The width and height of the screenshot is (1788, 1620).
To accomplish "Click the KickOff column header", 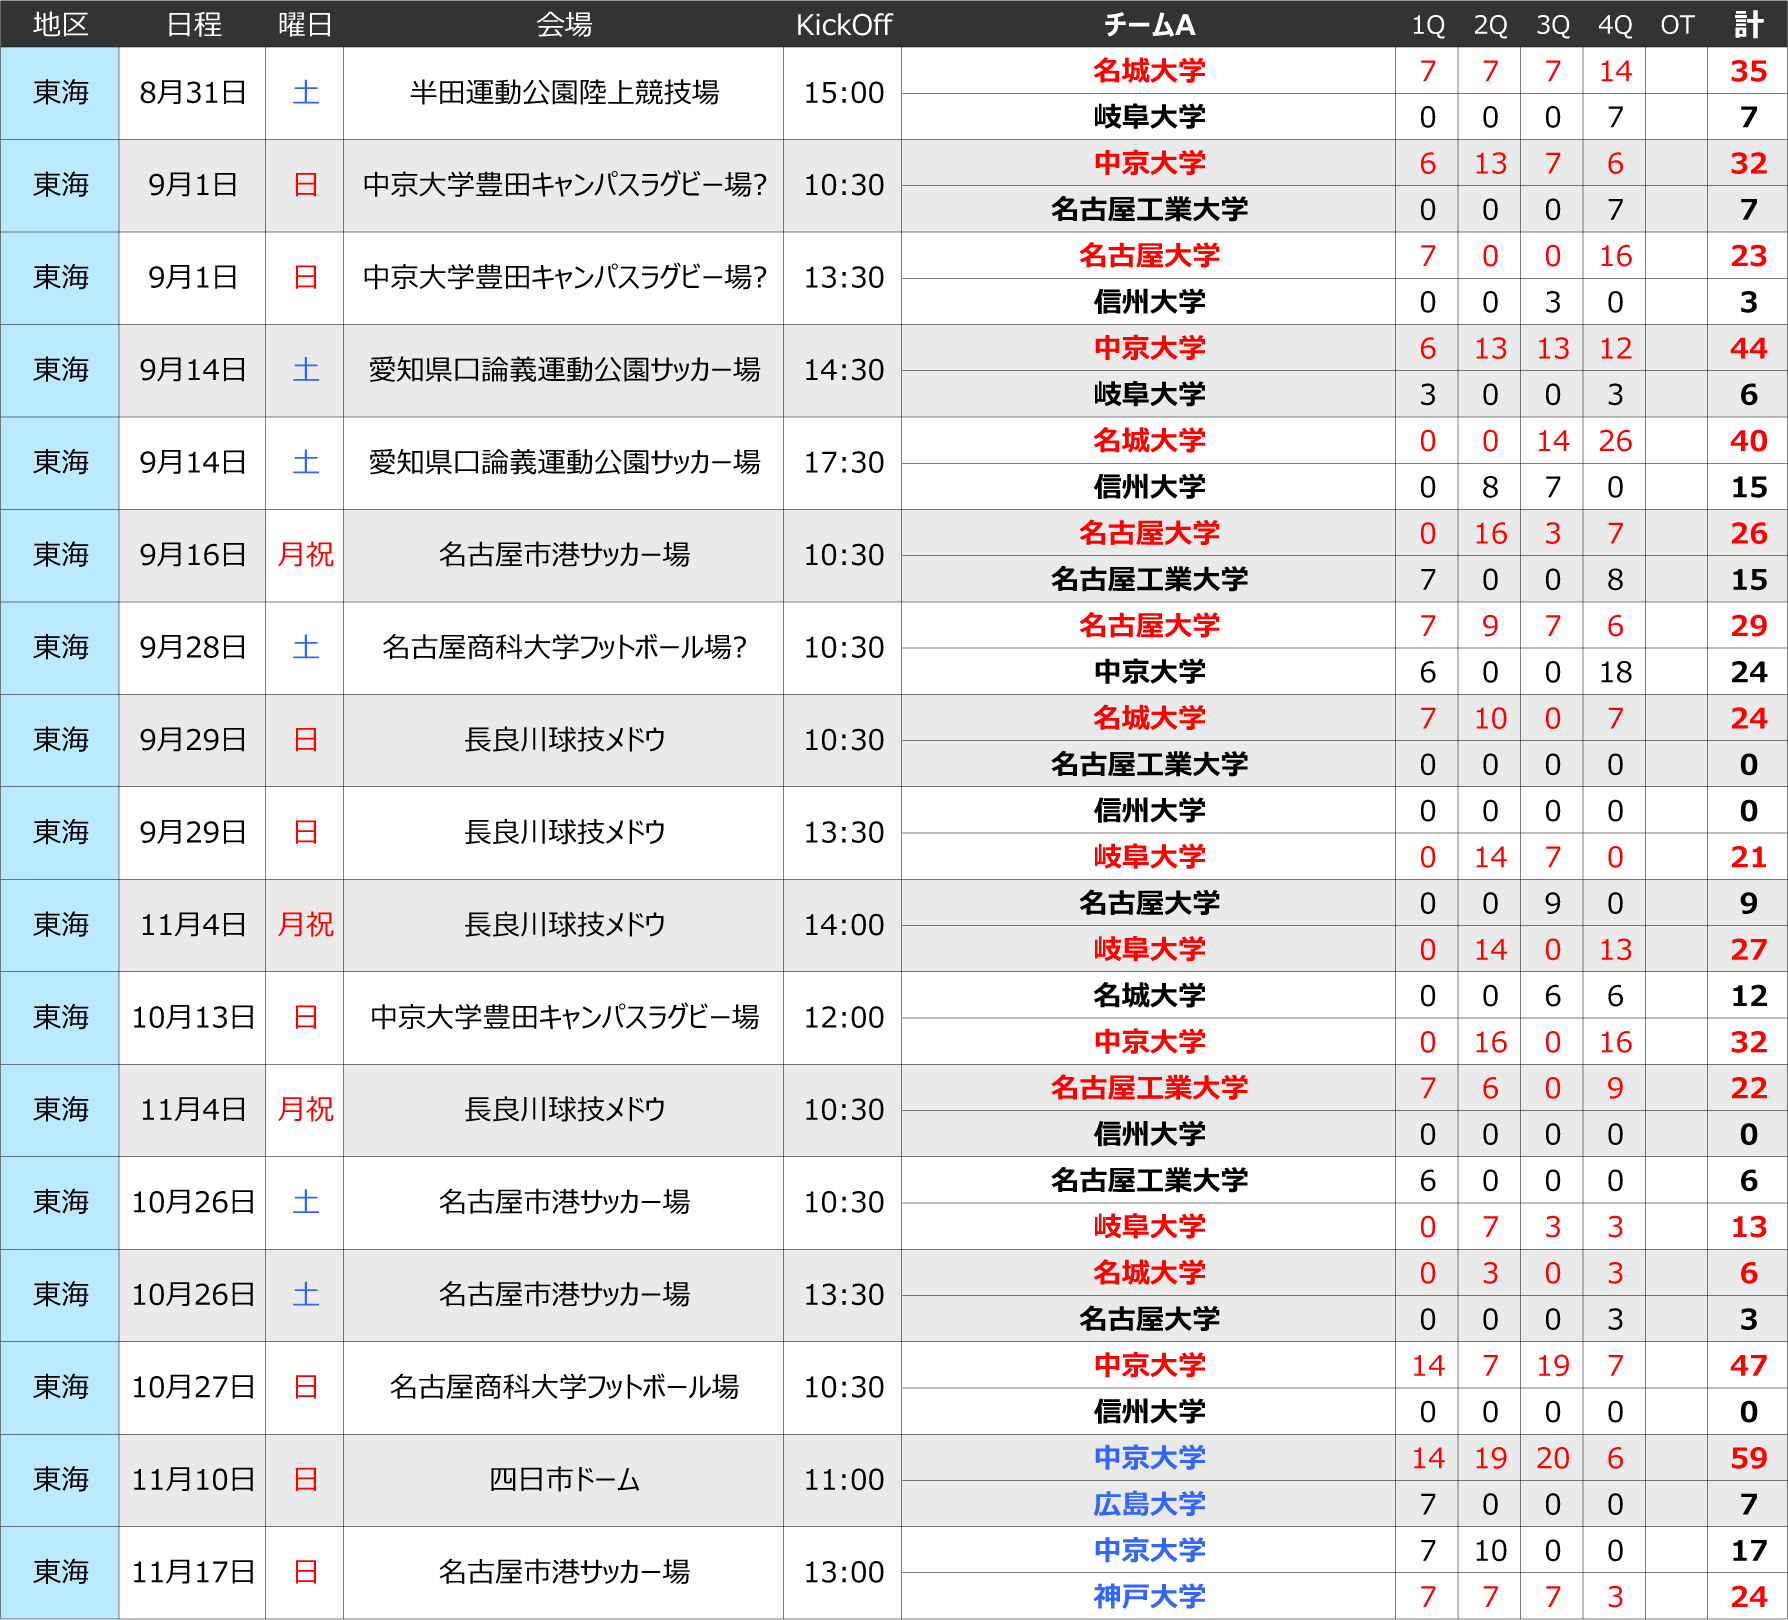I will tap(843, 24).
